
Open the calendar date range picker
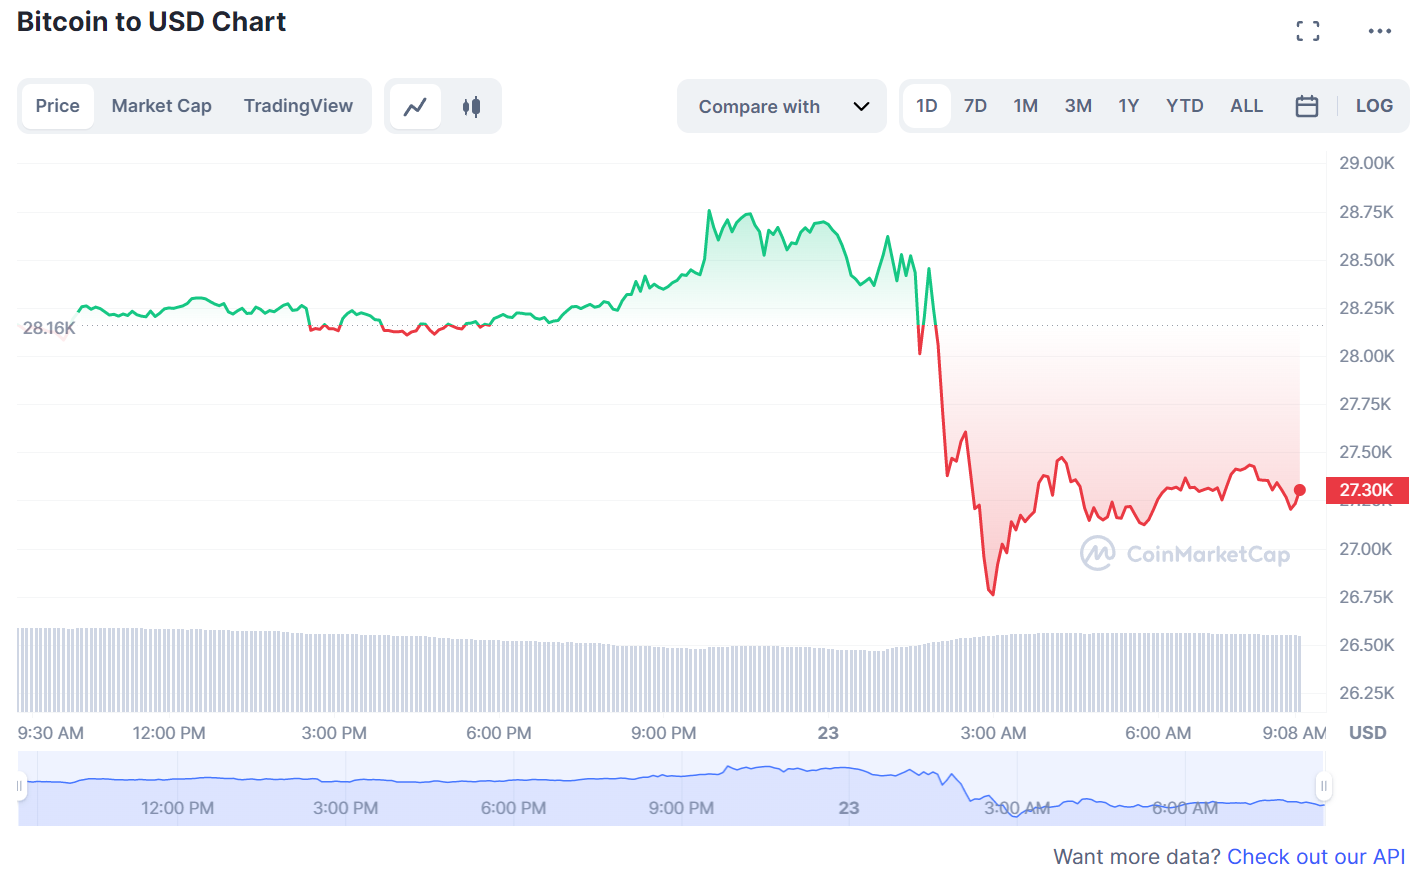[x=1306, y=106]
